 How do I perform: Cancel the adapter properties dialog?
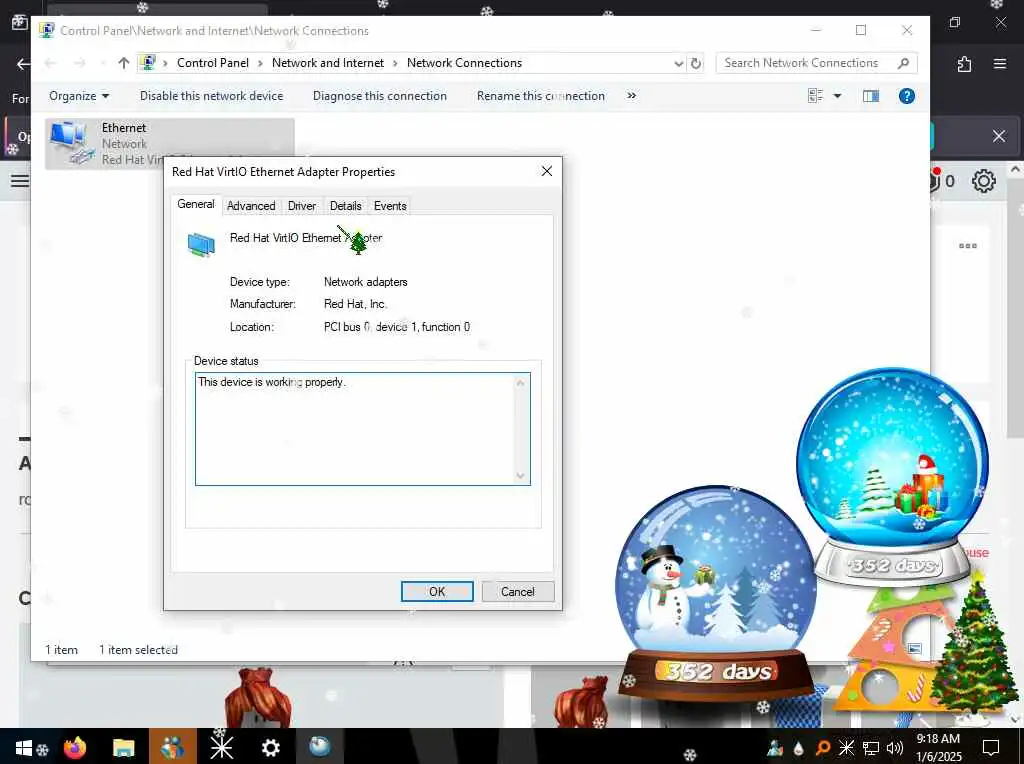[518, 592]
